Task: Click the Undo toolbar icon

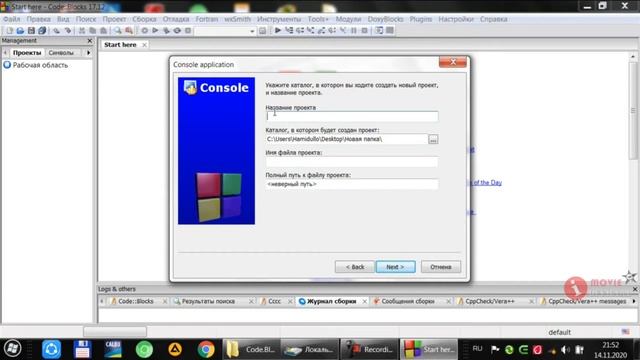Action: 56,31
